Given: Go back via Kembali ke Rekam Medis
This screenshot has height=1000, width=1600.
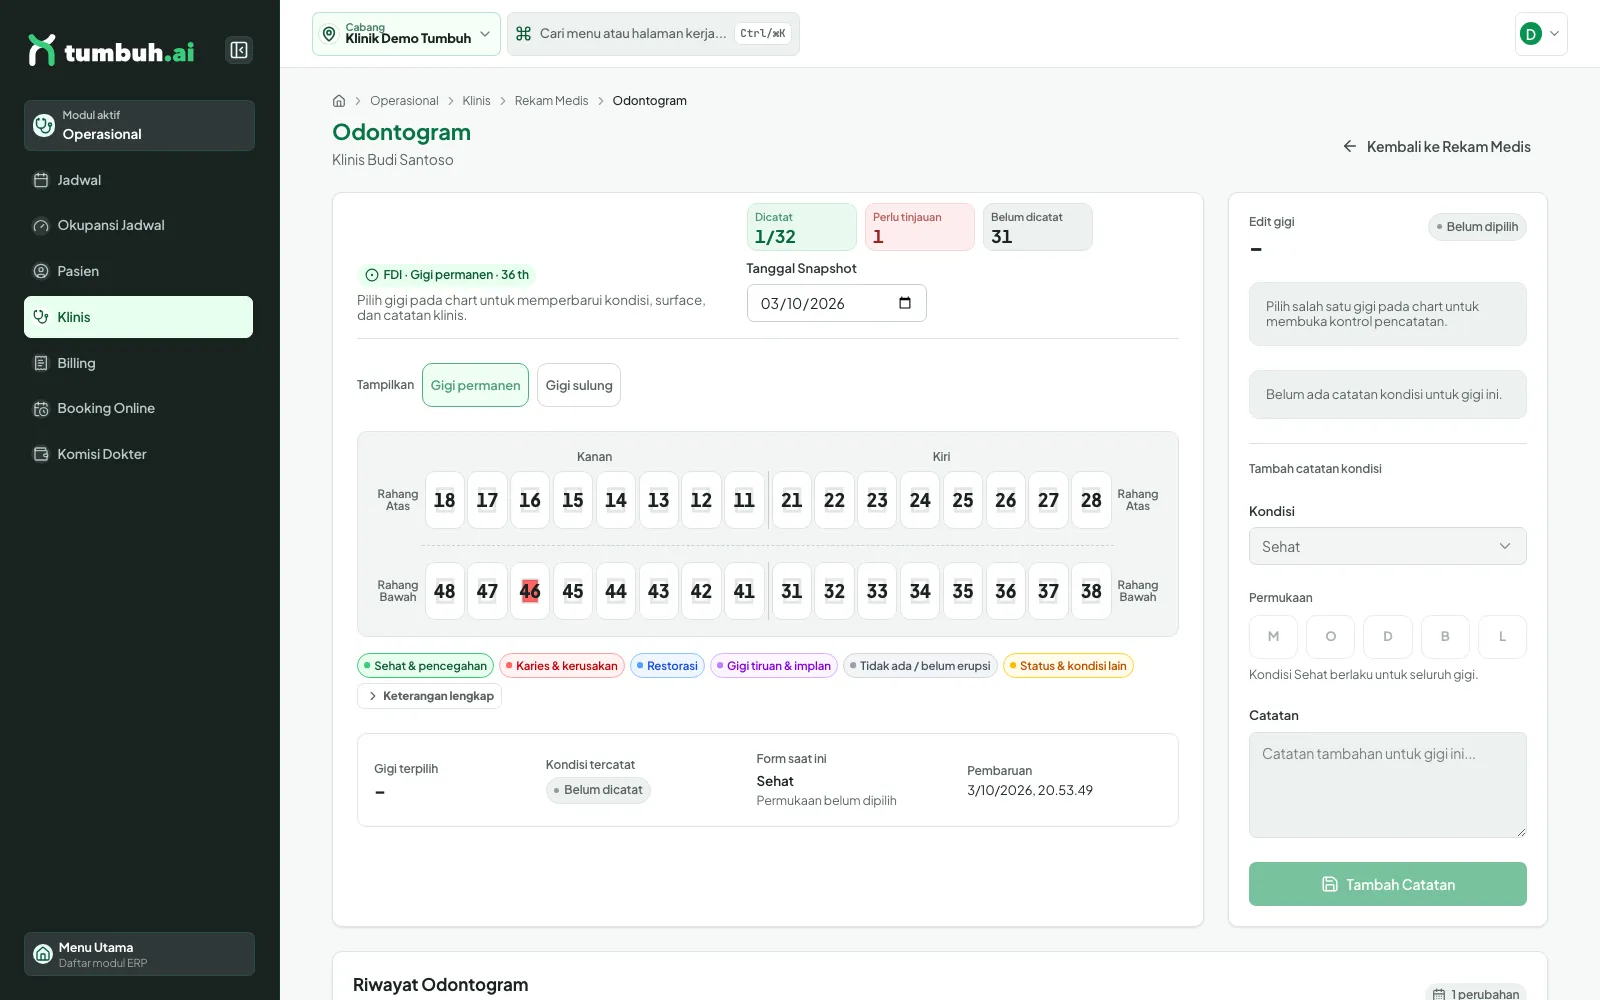Looking at the screenshot, I should 1436,147.
